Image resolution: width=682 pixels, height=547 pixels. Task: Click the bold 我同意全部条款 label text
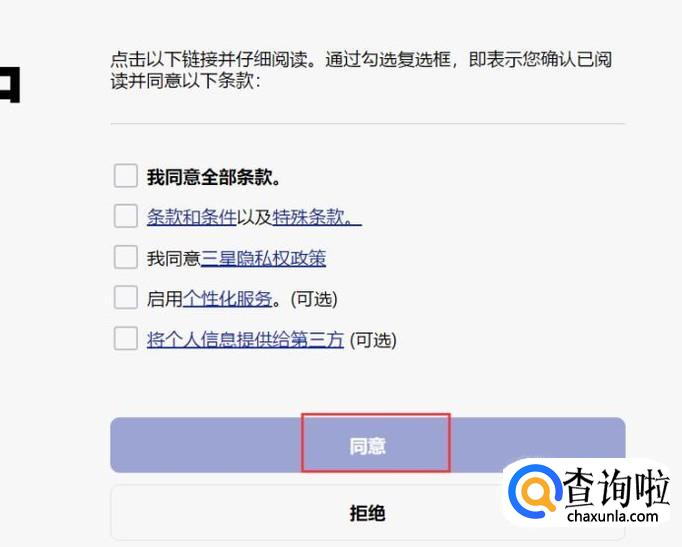pyautogui.click(x=213, y=178)
